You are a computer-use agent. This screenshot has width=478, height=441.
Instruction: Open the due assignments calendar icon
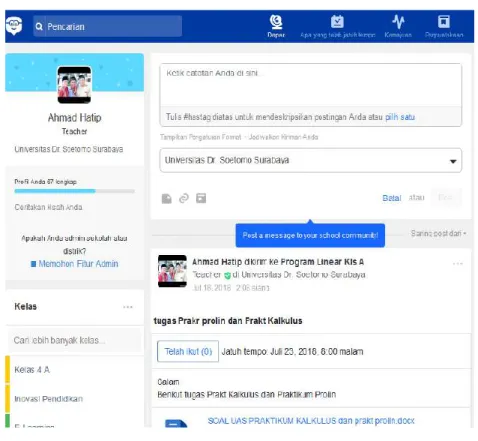click(x=337, y=22)
